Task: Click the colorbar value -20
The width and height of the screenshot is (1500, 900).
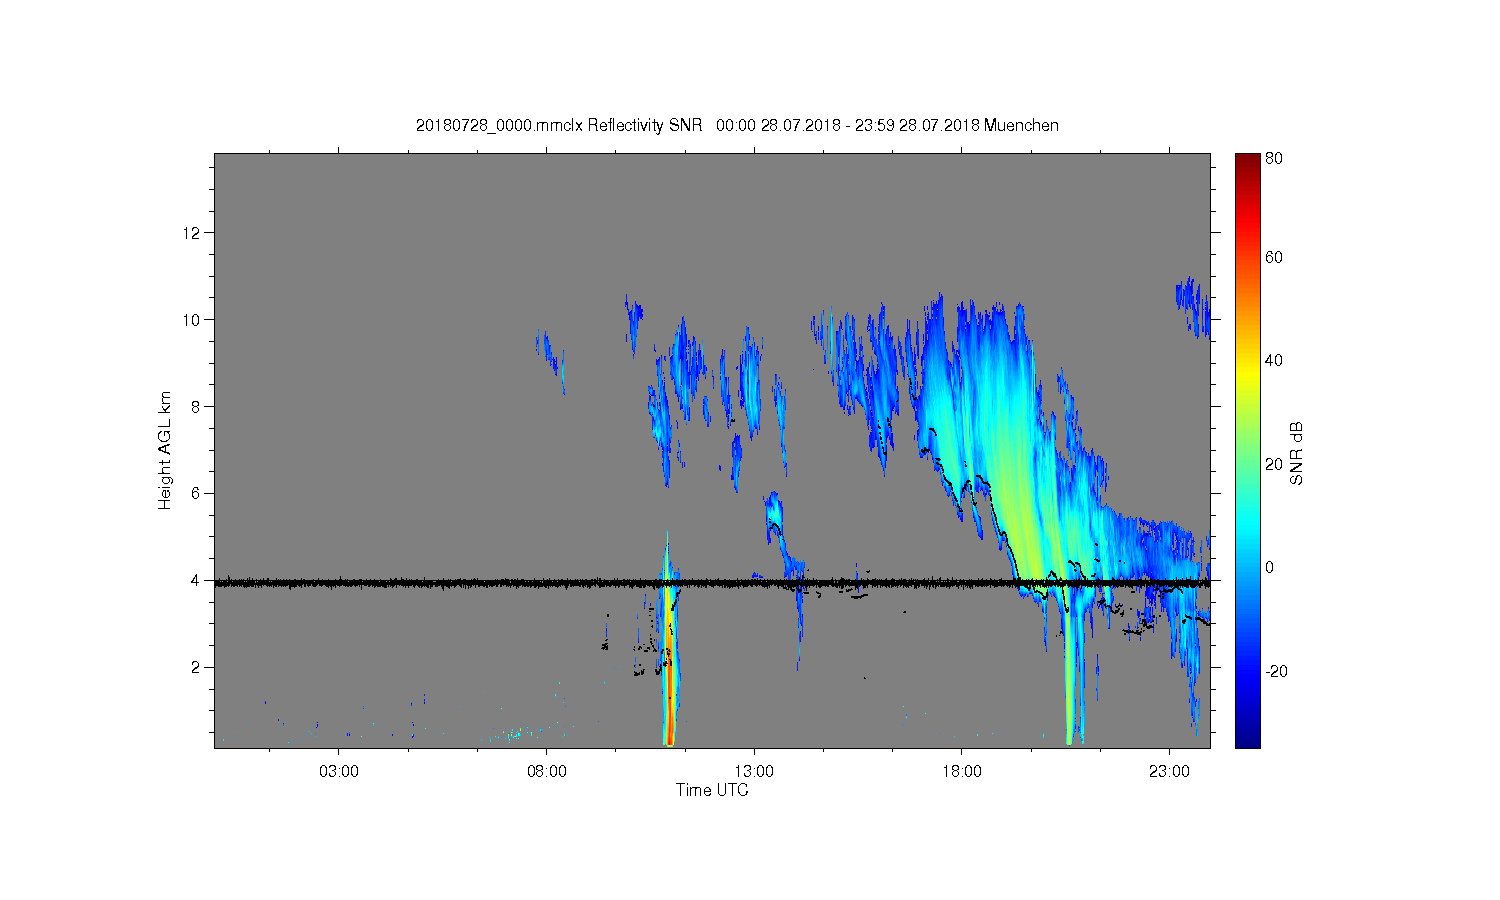Action: click(x=1277, y=671)
